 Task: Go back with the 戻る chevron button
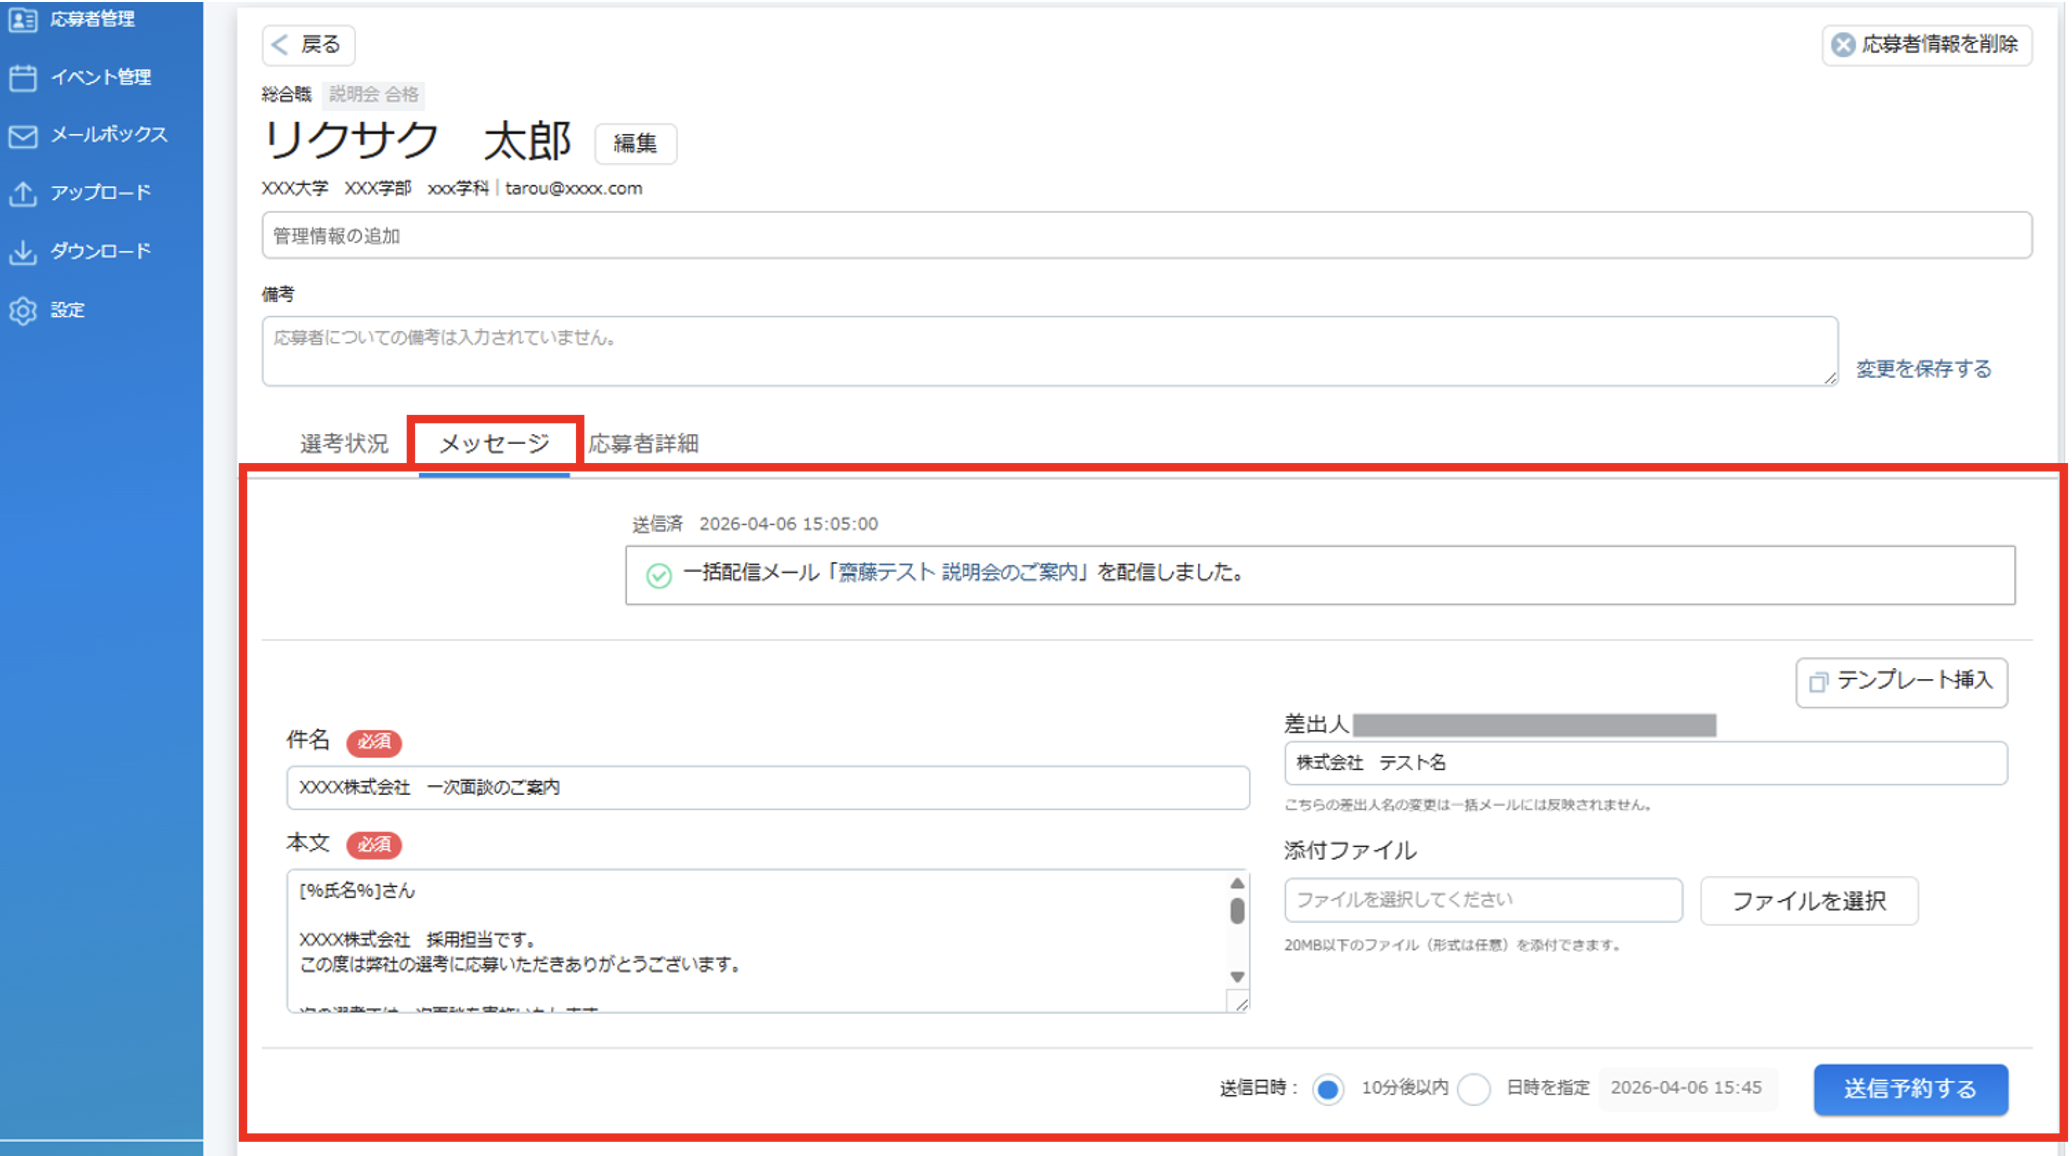click(308, 44)
